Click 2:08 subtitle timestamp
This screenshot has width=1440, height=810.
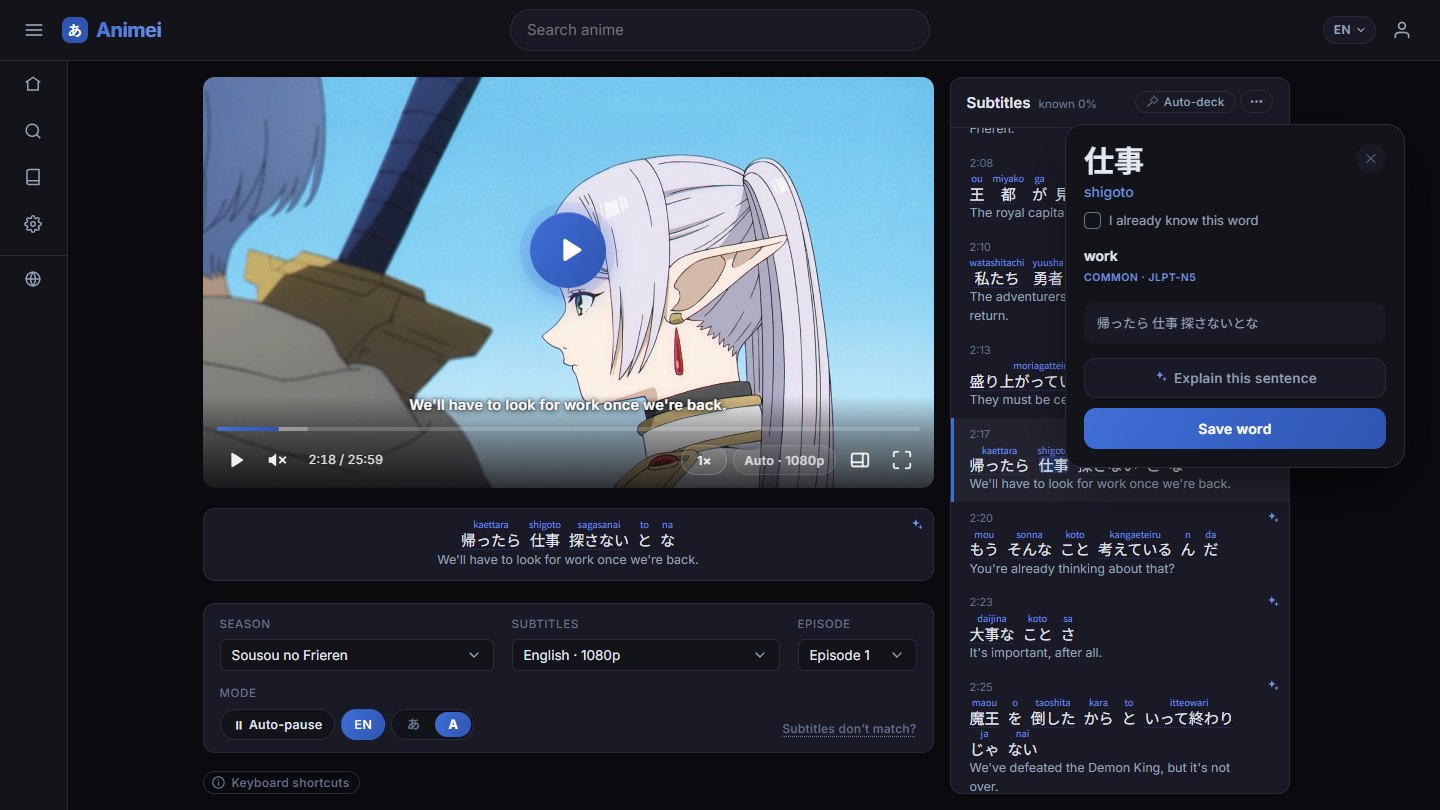(980, 163)
